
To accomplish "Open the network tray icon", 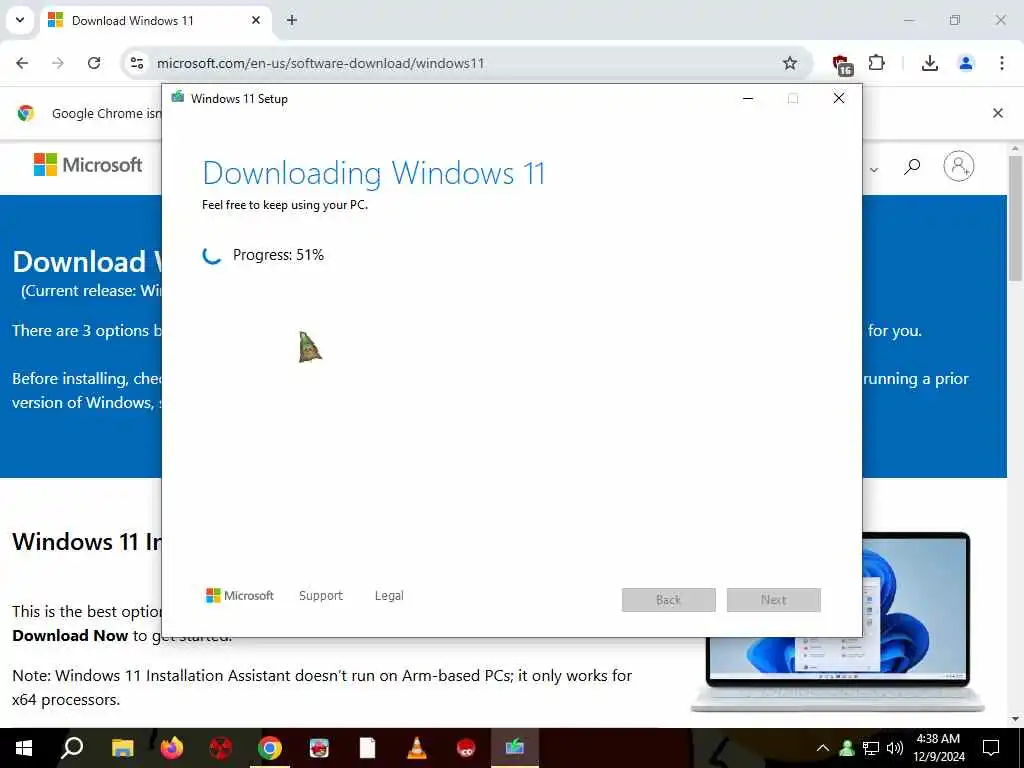I will pyautogui.click(x=871, y=748).
